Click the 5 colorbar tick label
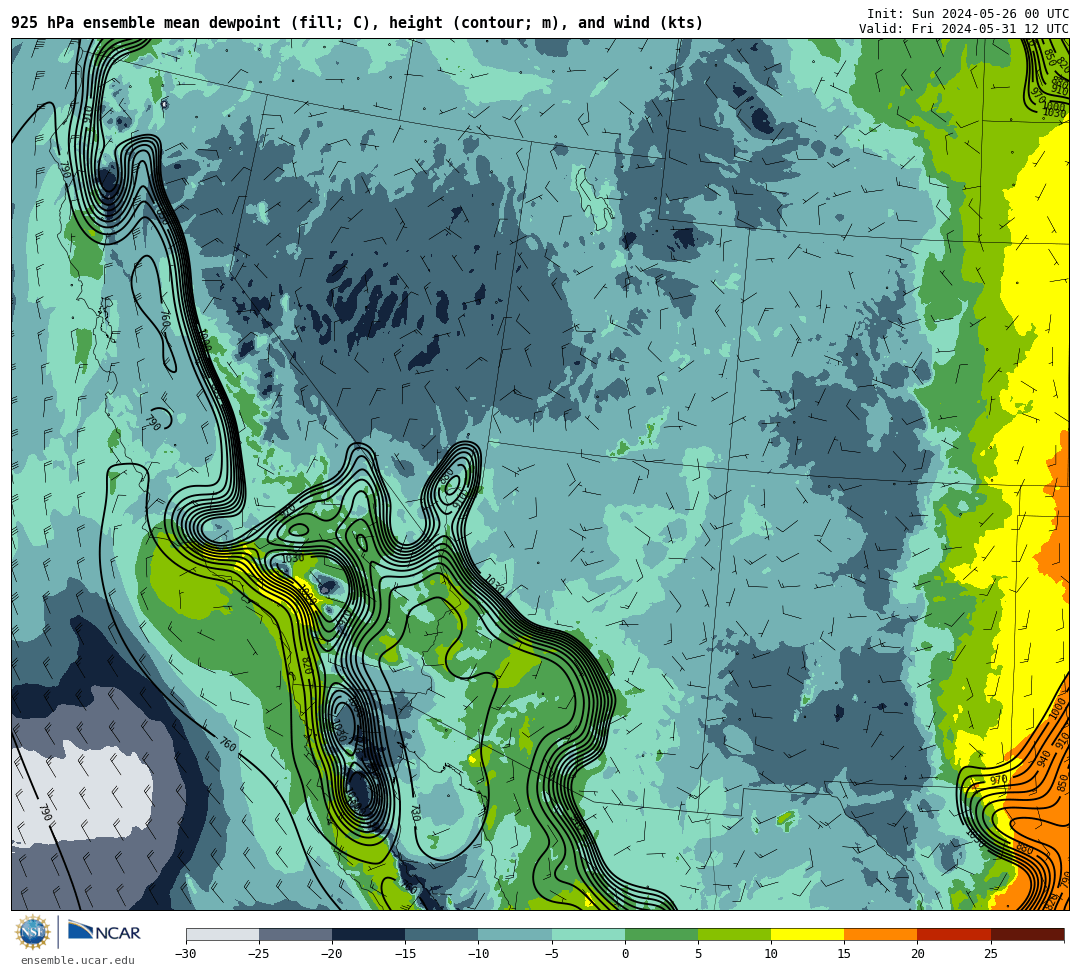This screenshot has width=1080, height=973. [x=698, y=954]
